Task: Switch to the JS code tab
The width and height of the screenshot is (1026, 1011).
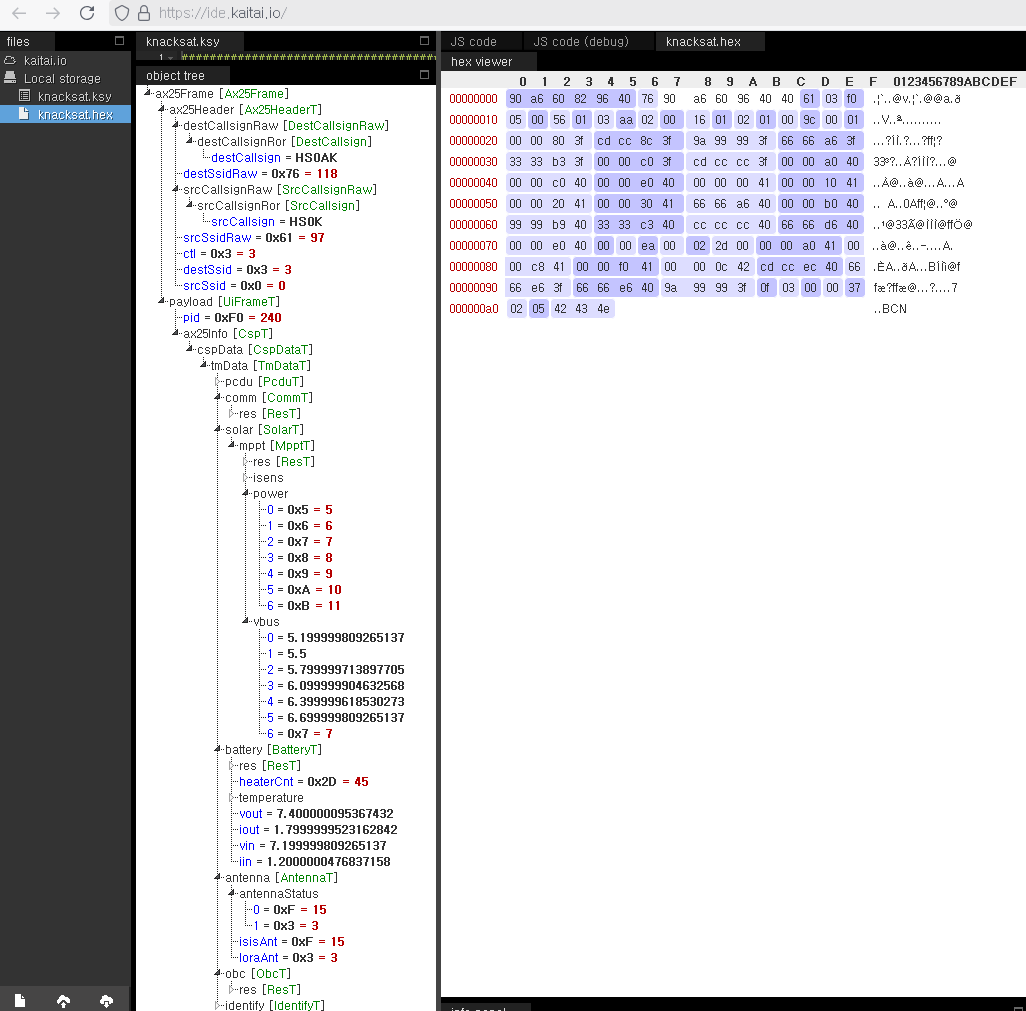Action: point(474,41)
